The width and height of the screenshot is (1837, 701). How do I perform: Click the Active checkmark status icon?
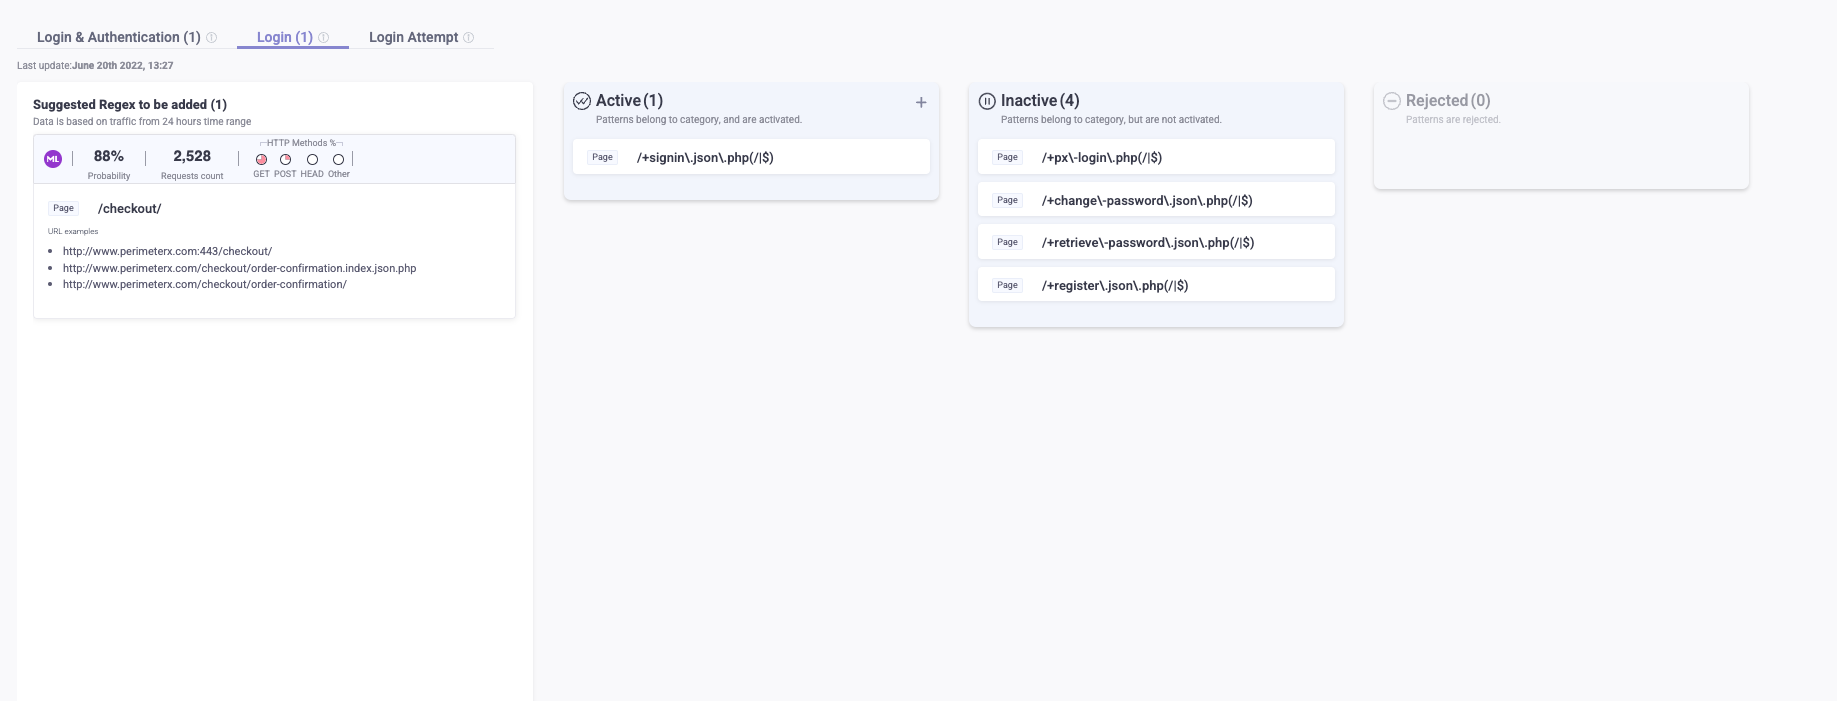tap(582, 101)
